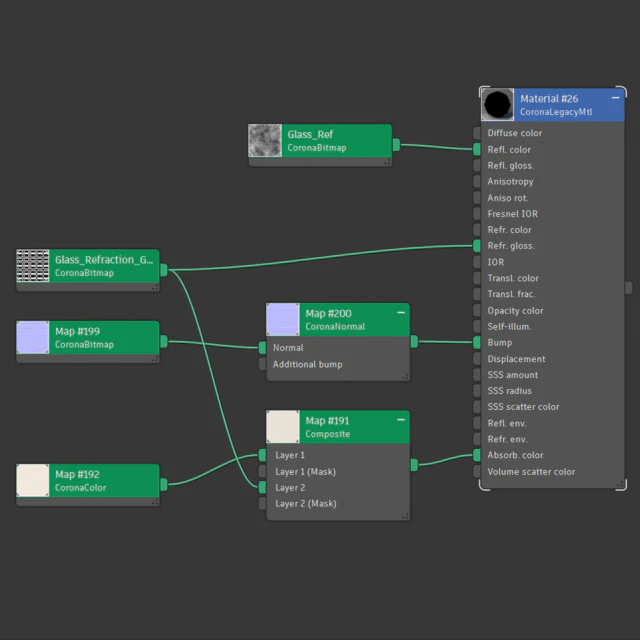The width and height of the screenshot is (640, 640).
Task: Click the Transl. color slot label
Action: click(x=513, y=278)
